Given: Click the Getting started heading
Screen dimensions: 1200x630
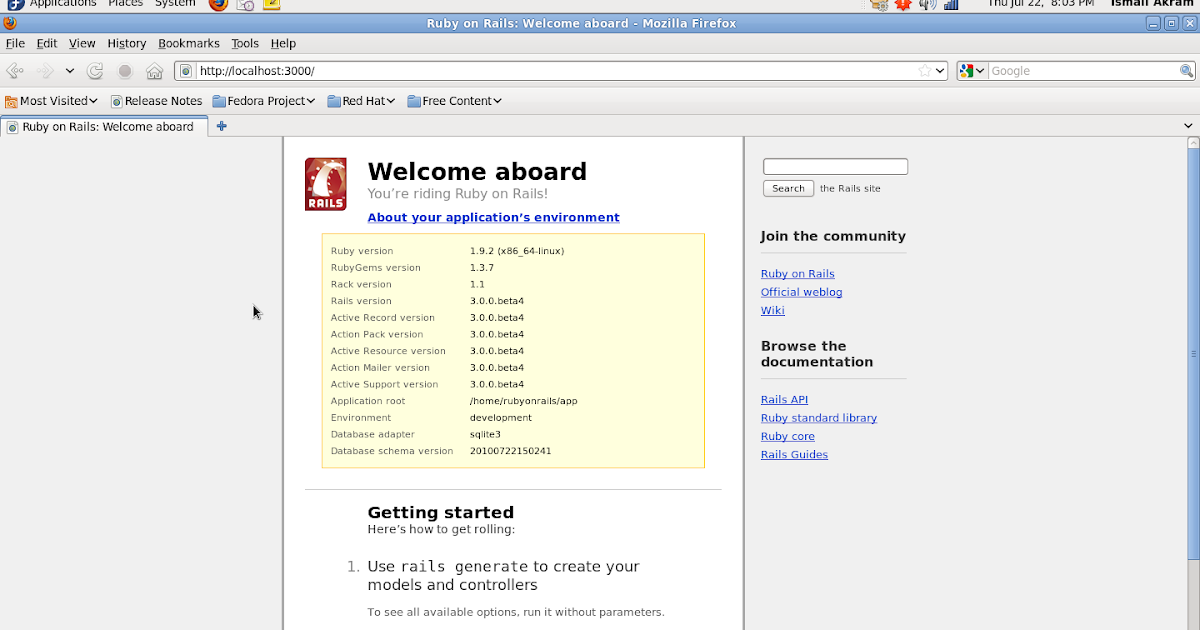Looking at the screenshot, I should pos(441,512).
